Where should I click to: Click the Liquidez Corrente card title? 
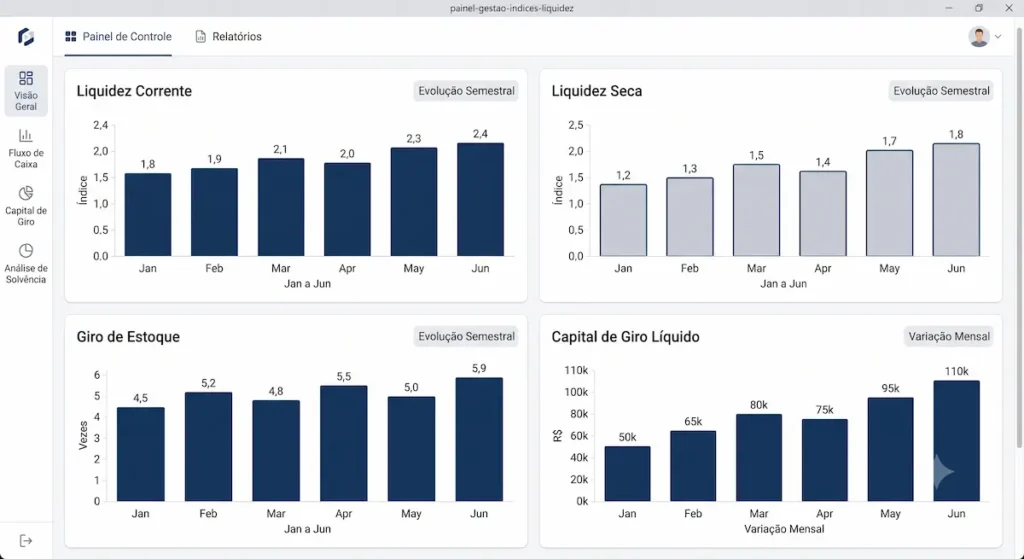(134, 91)
